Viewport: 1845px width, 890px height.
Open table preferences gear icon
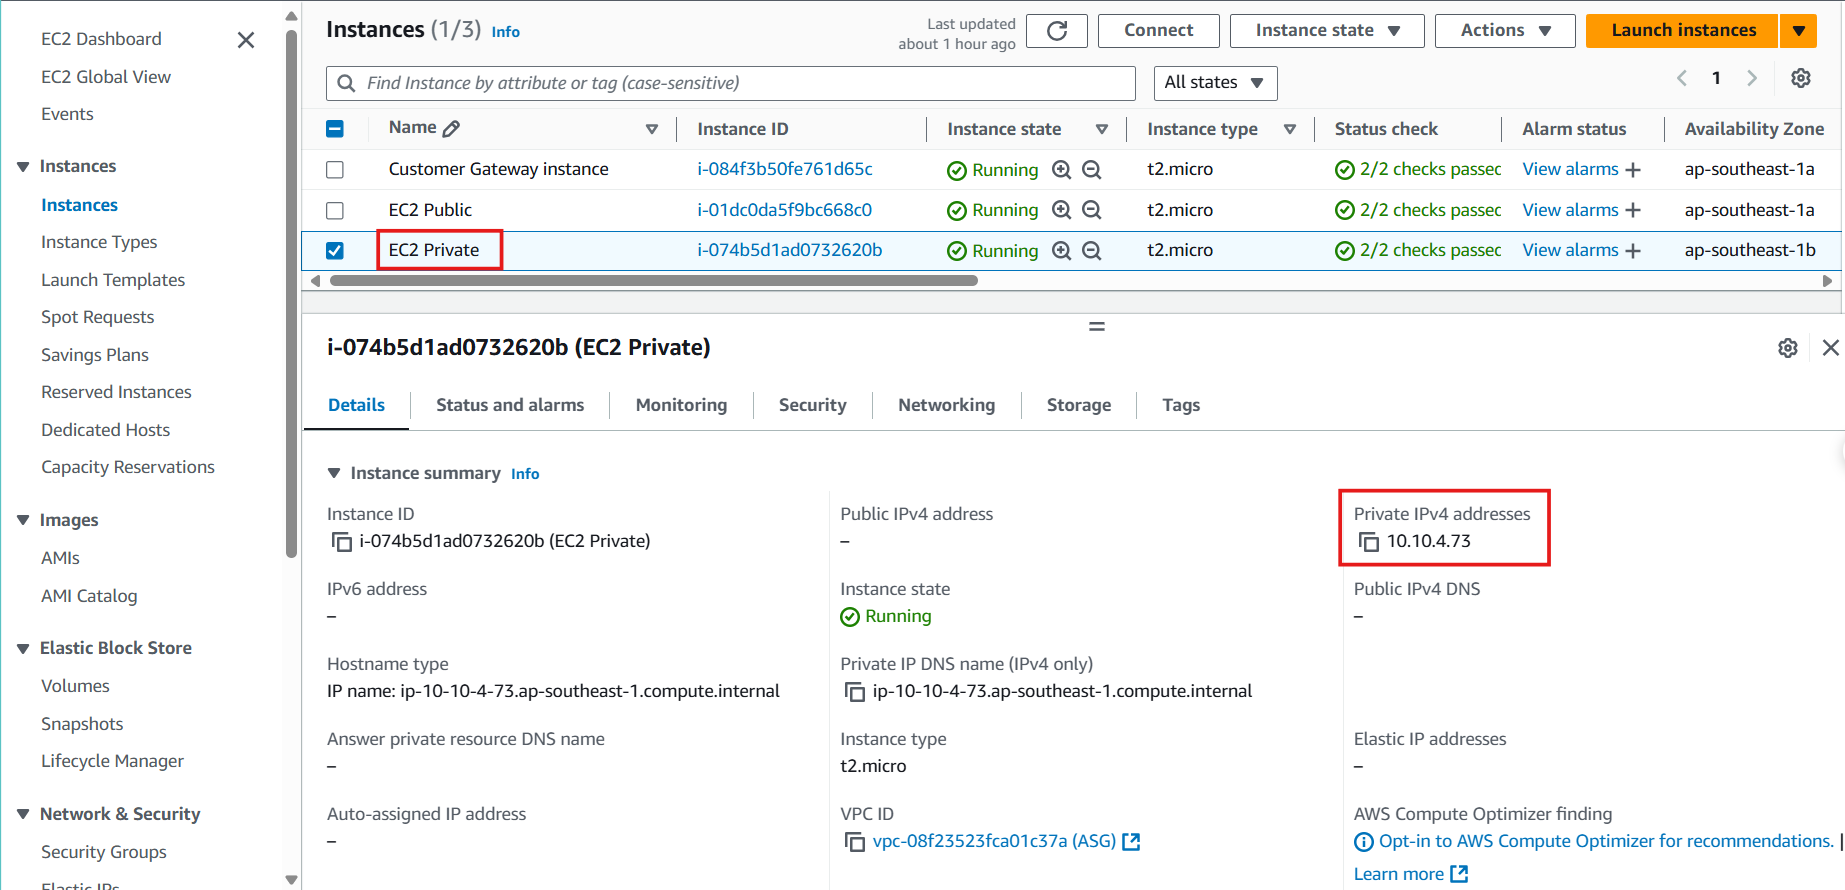click(1801, 78)
